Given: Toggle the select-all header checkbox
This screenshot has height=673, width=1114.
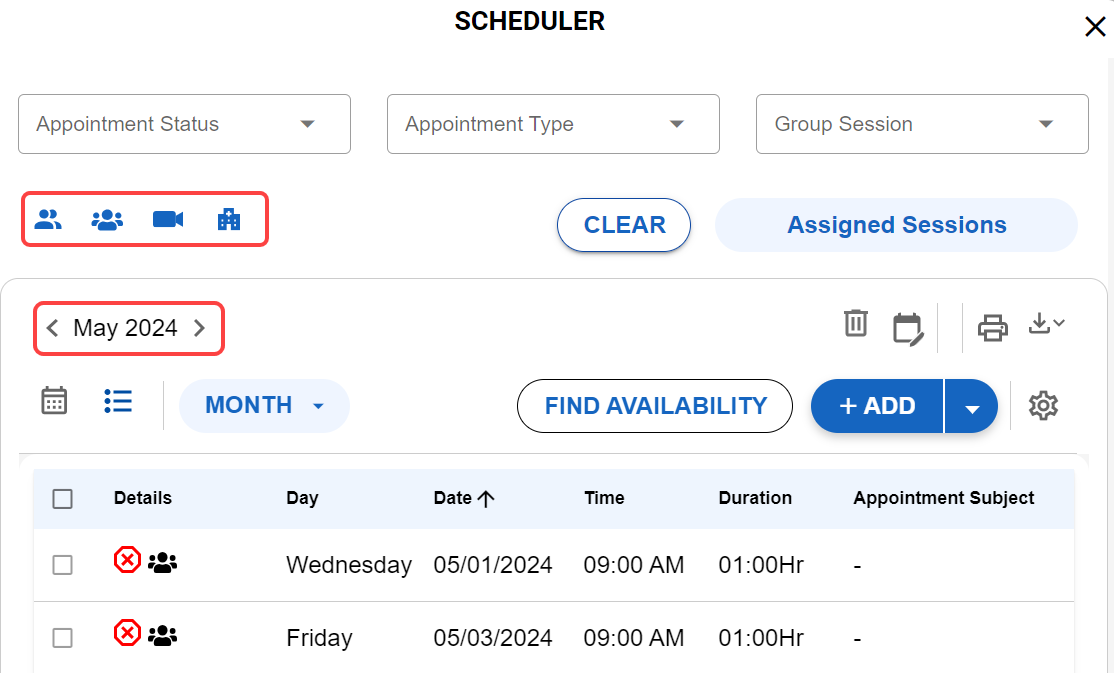Looking at the screenshot, I should point(62,499).
